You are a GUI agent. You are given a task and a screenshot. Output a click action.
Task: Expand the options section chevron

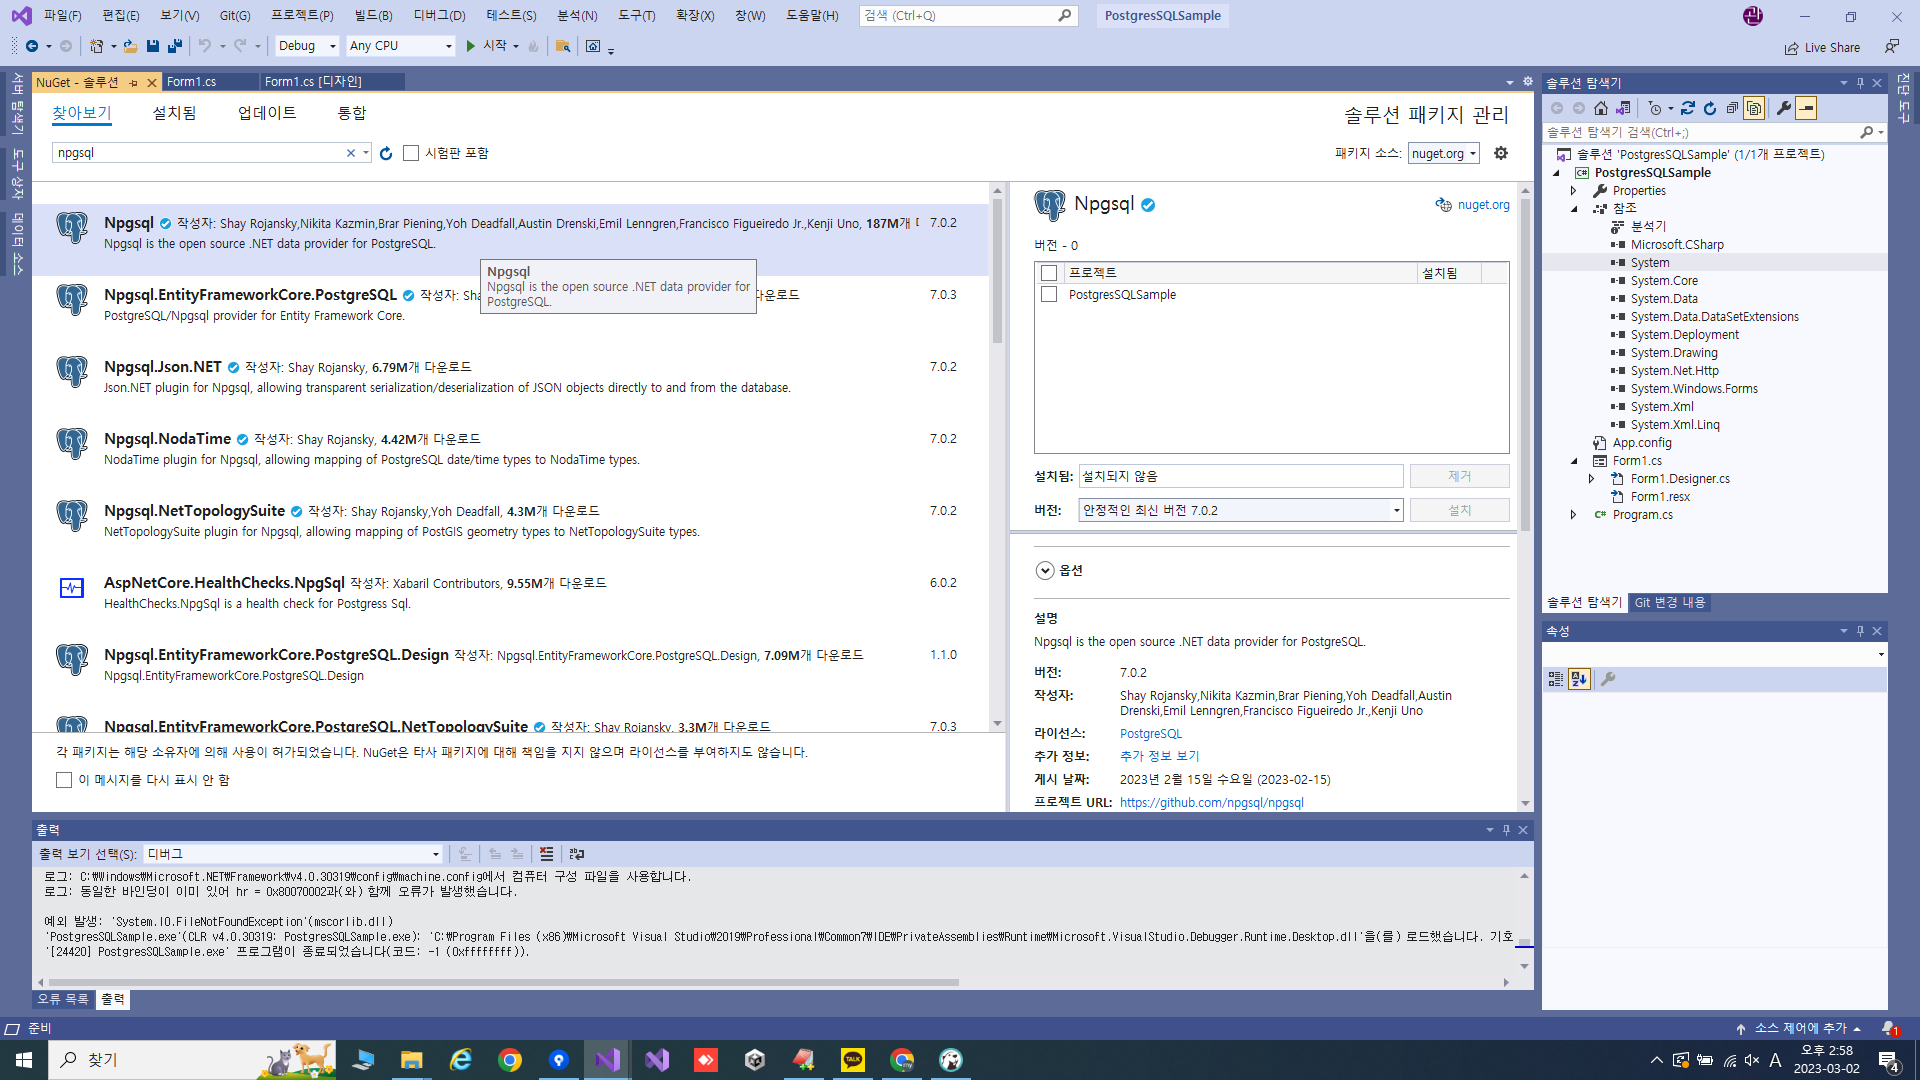[1045, 570]
